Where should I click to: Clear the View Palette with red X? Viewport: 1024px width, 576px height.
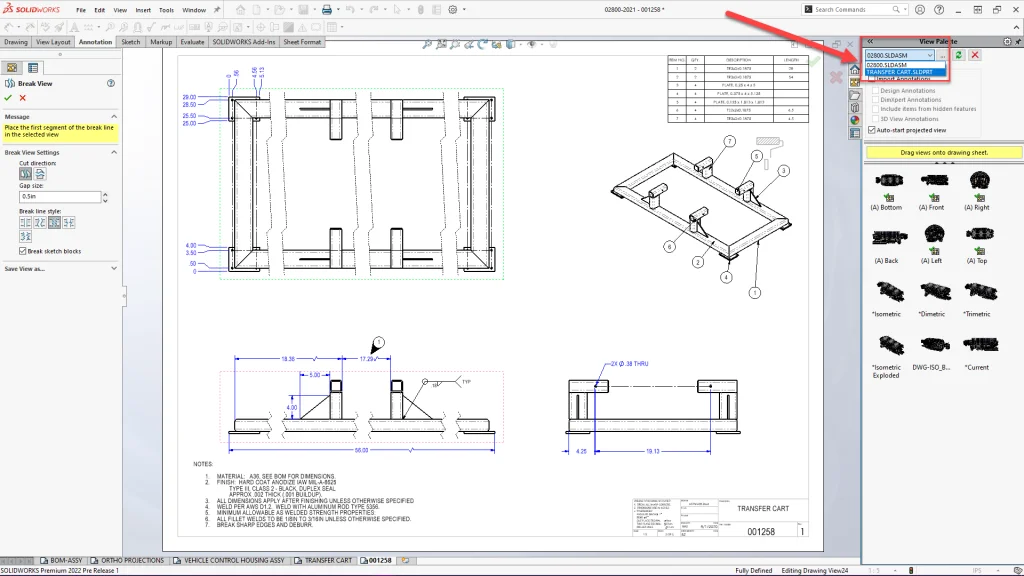click(x=975, y=56)
